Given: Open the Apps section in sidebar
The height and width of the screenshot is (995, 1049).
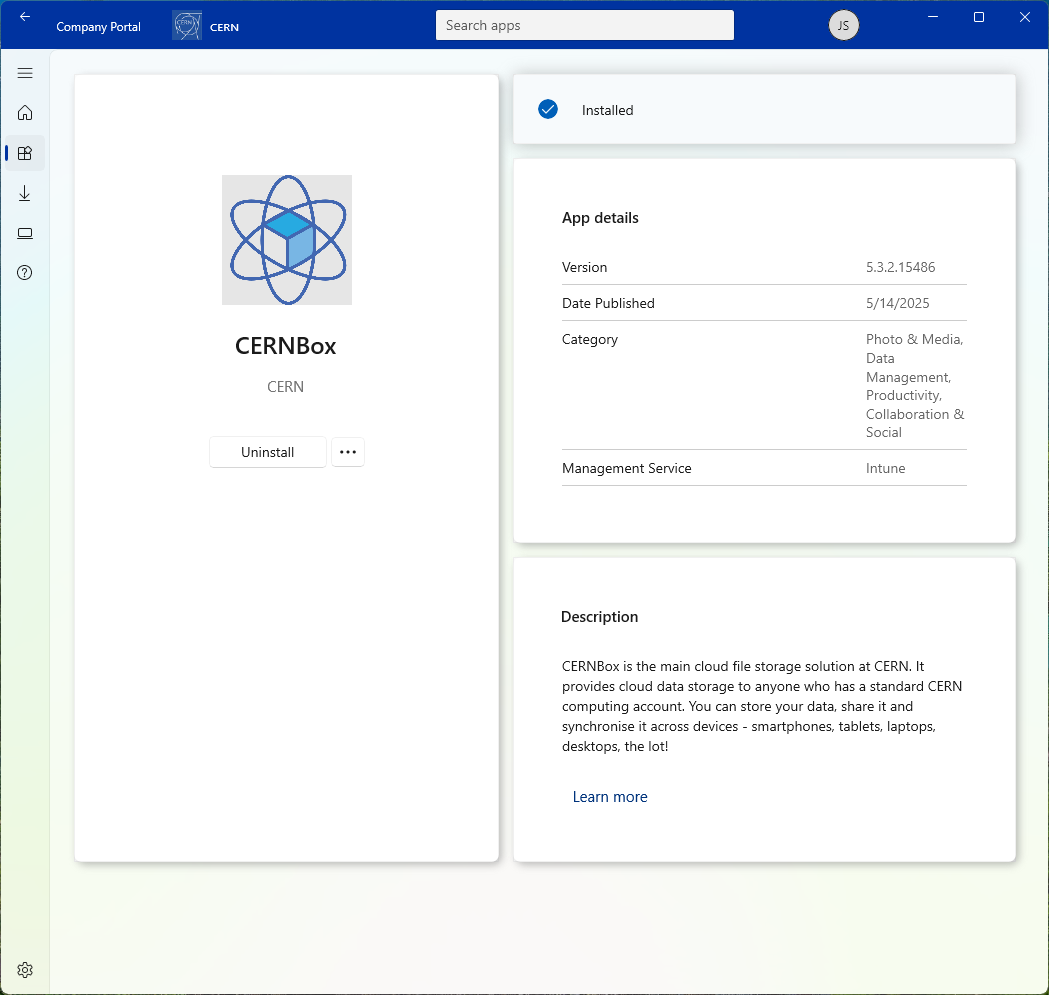Looking at the screenshot, I should pos(25,153).
